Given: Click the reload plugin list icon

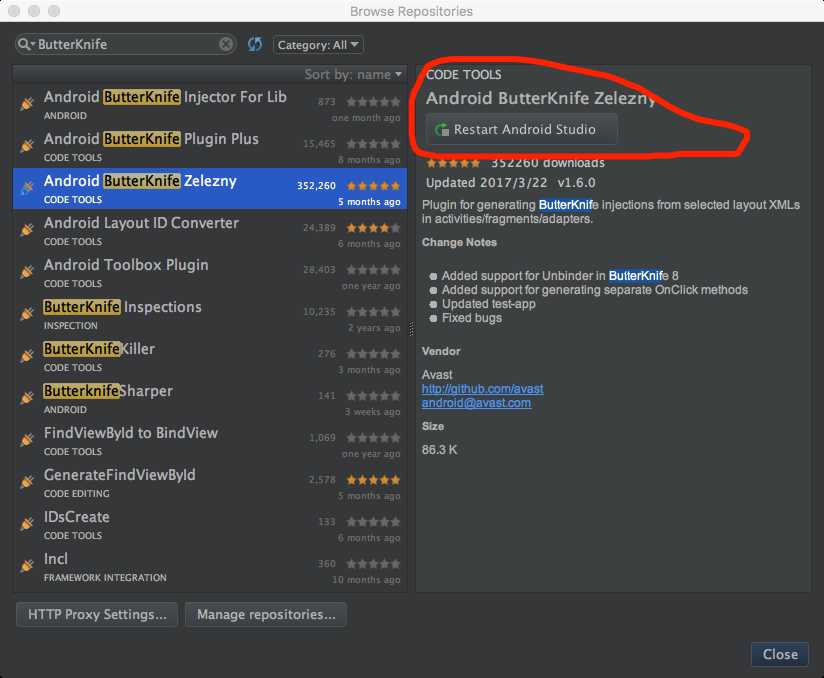Looking at the screenshot, I should click(255, 44).
